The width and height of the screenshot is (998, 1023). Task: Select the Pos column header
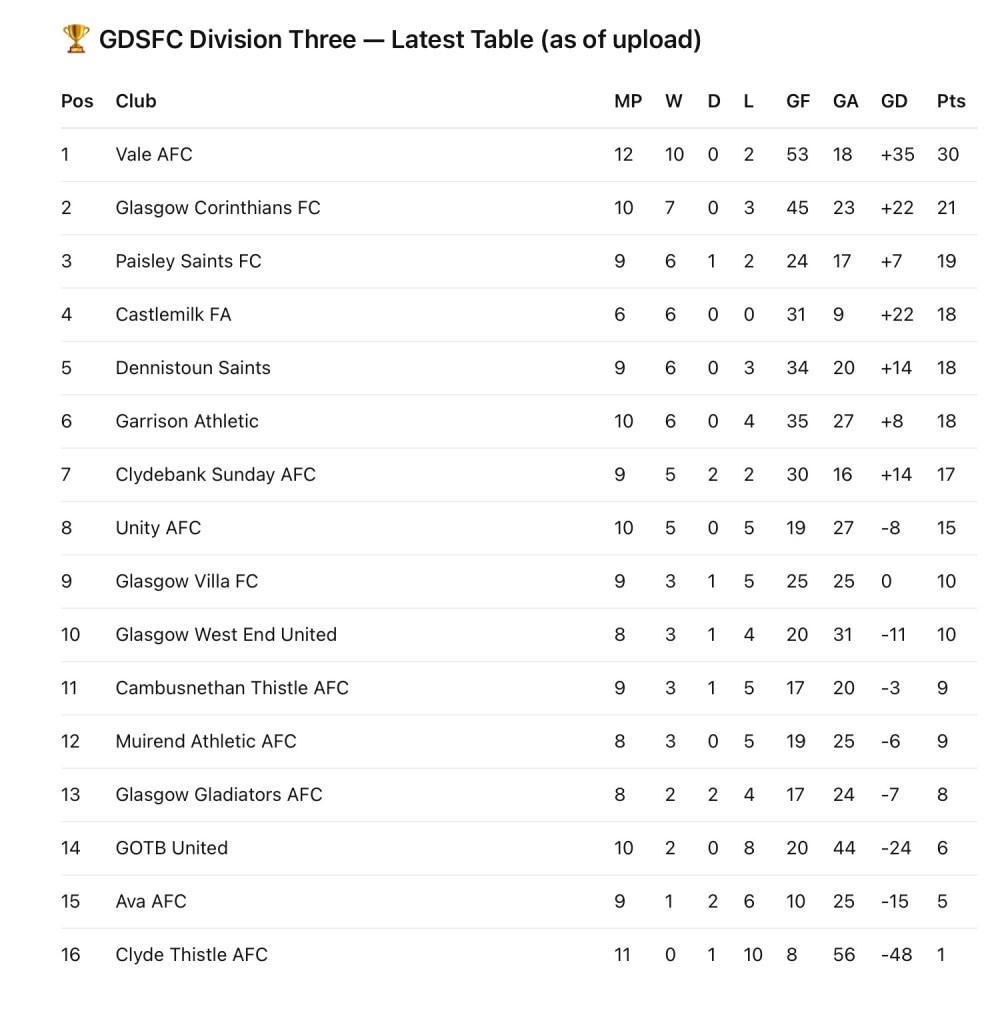77,101
